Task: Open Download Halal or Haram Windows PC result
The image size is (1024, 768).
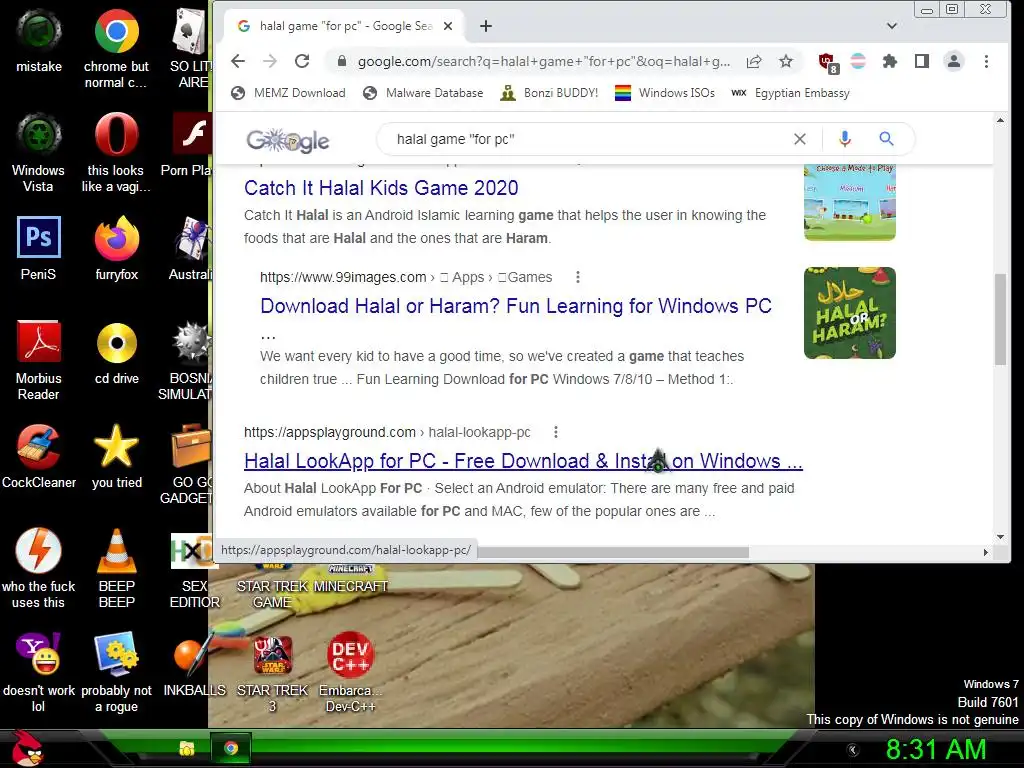Action: tap(516, 306)
